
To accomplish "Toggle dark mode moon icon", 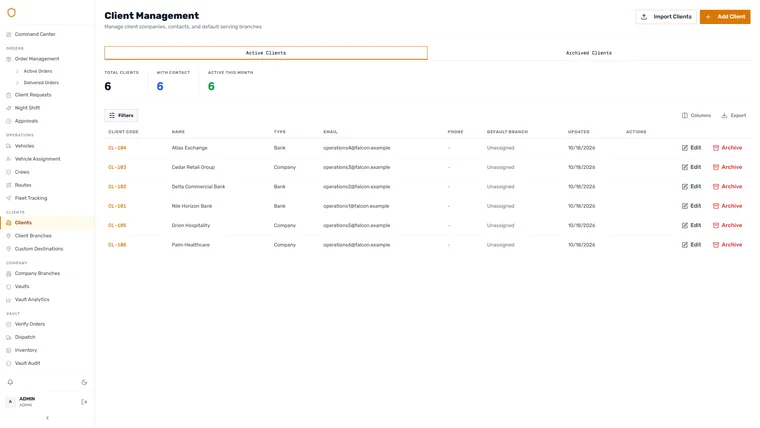I will tap(84, 382).
